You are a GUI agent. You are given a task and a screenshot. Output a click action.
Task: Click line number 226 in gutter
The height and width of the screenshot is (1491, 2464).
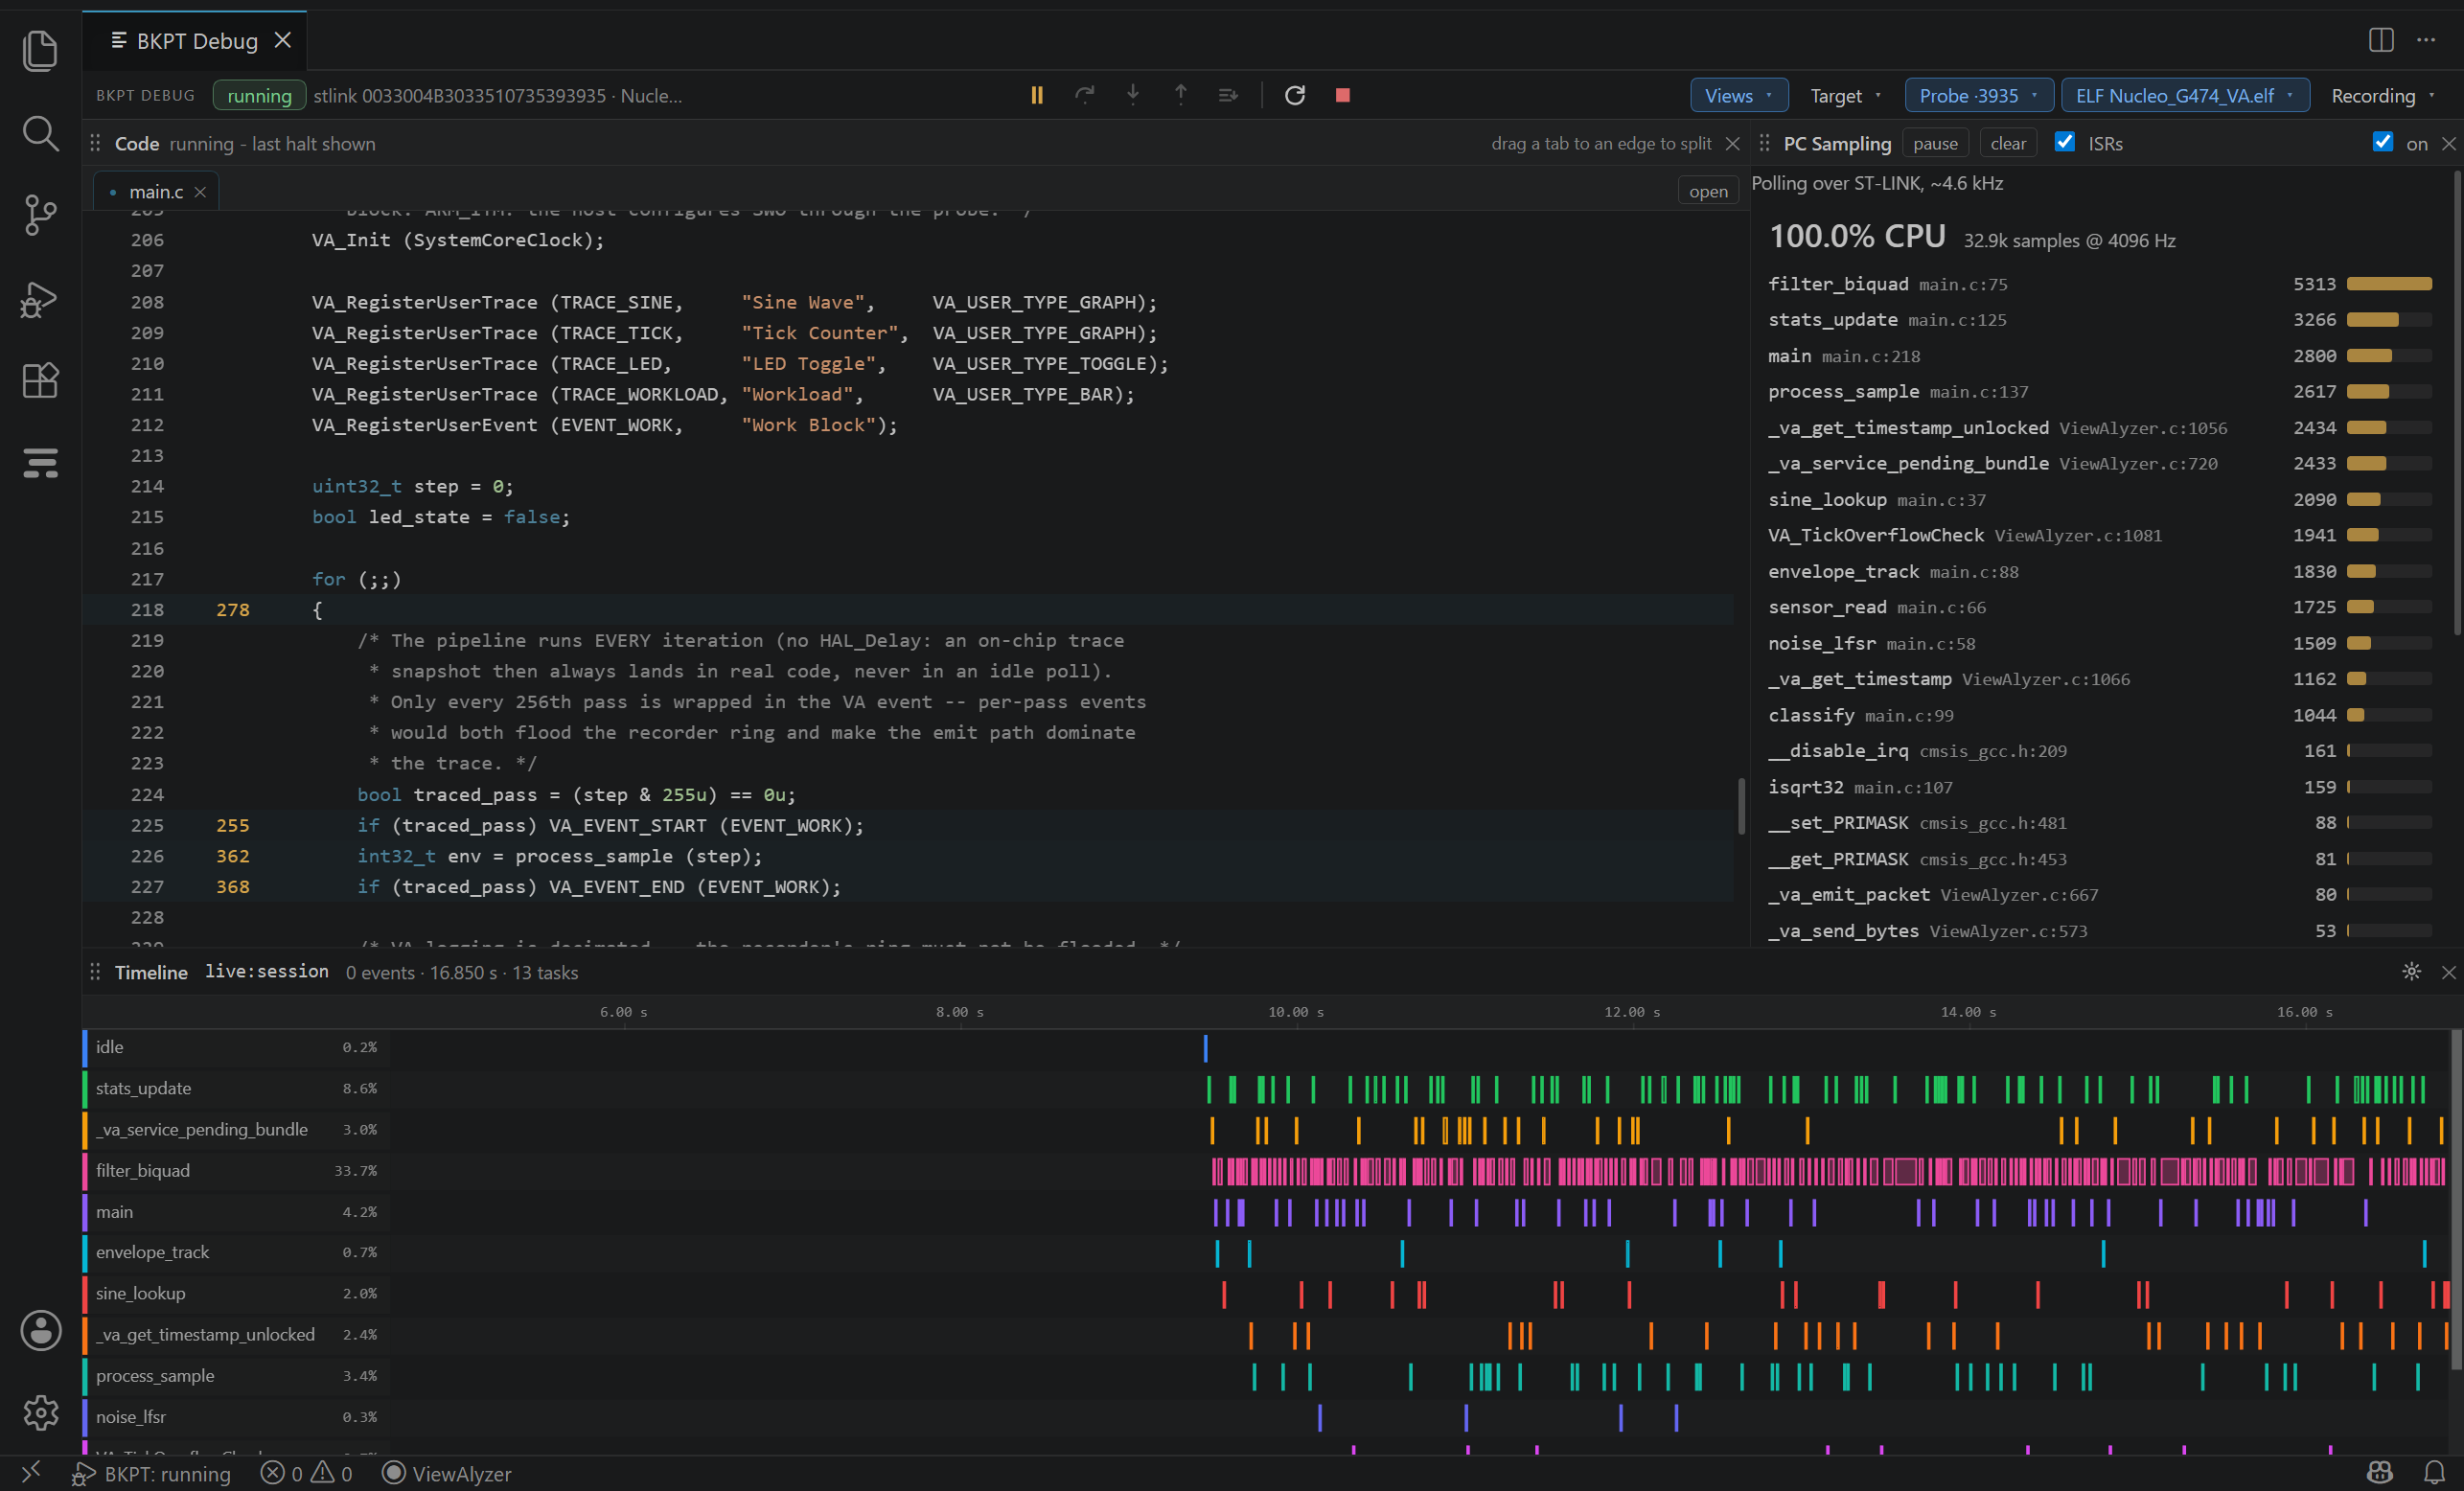(x=147, y=856)
